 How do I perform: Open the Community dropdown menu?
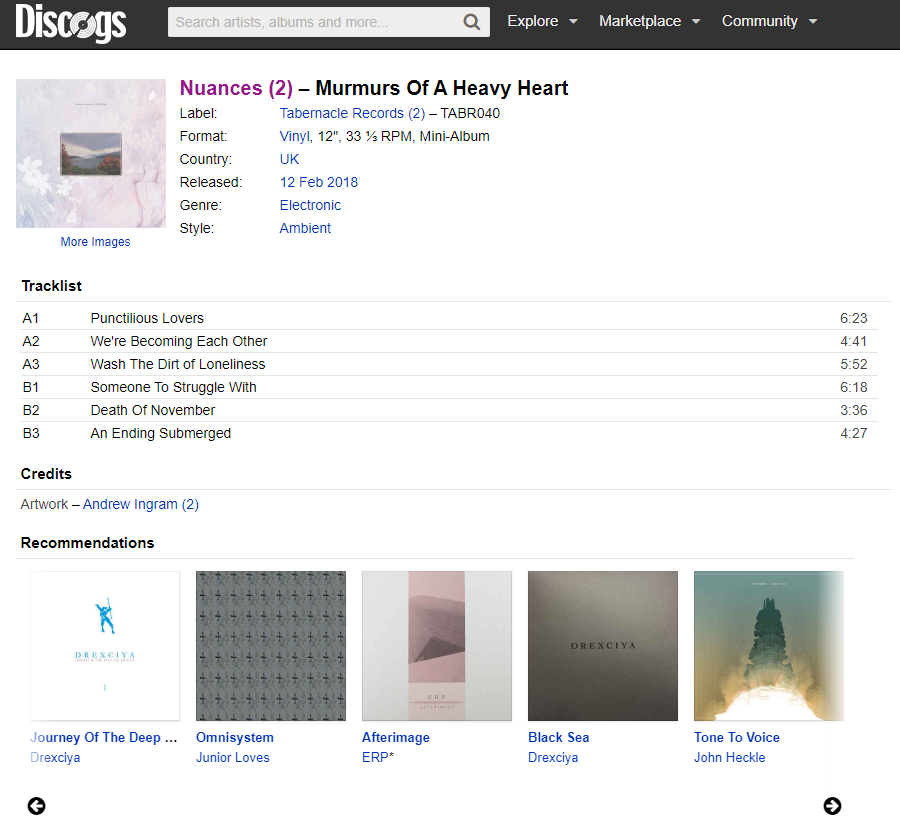(x=769, y=21)
